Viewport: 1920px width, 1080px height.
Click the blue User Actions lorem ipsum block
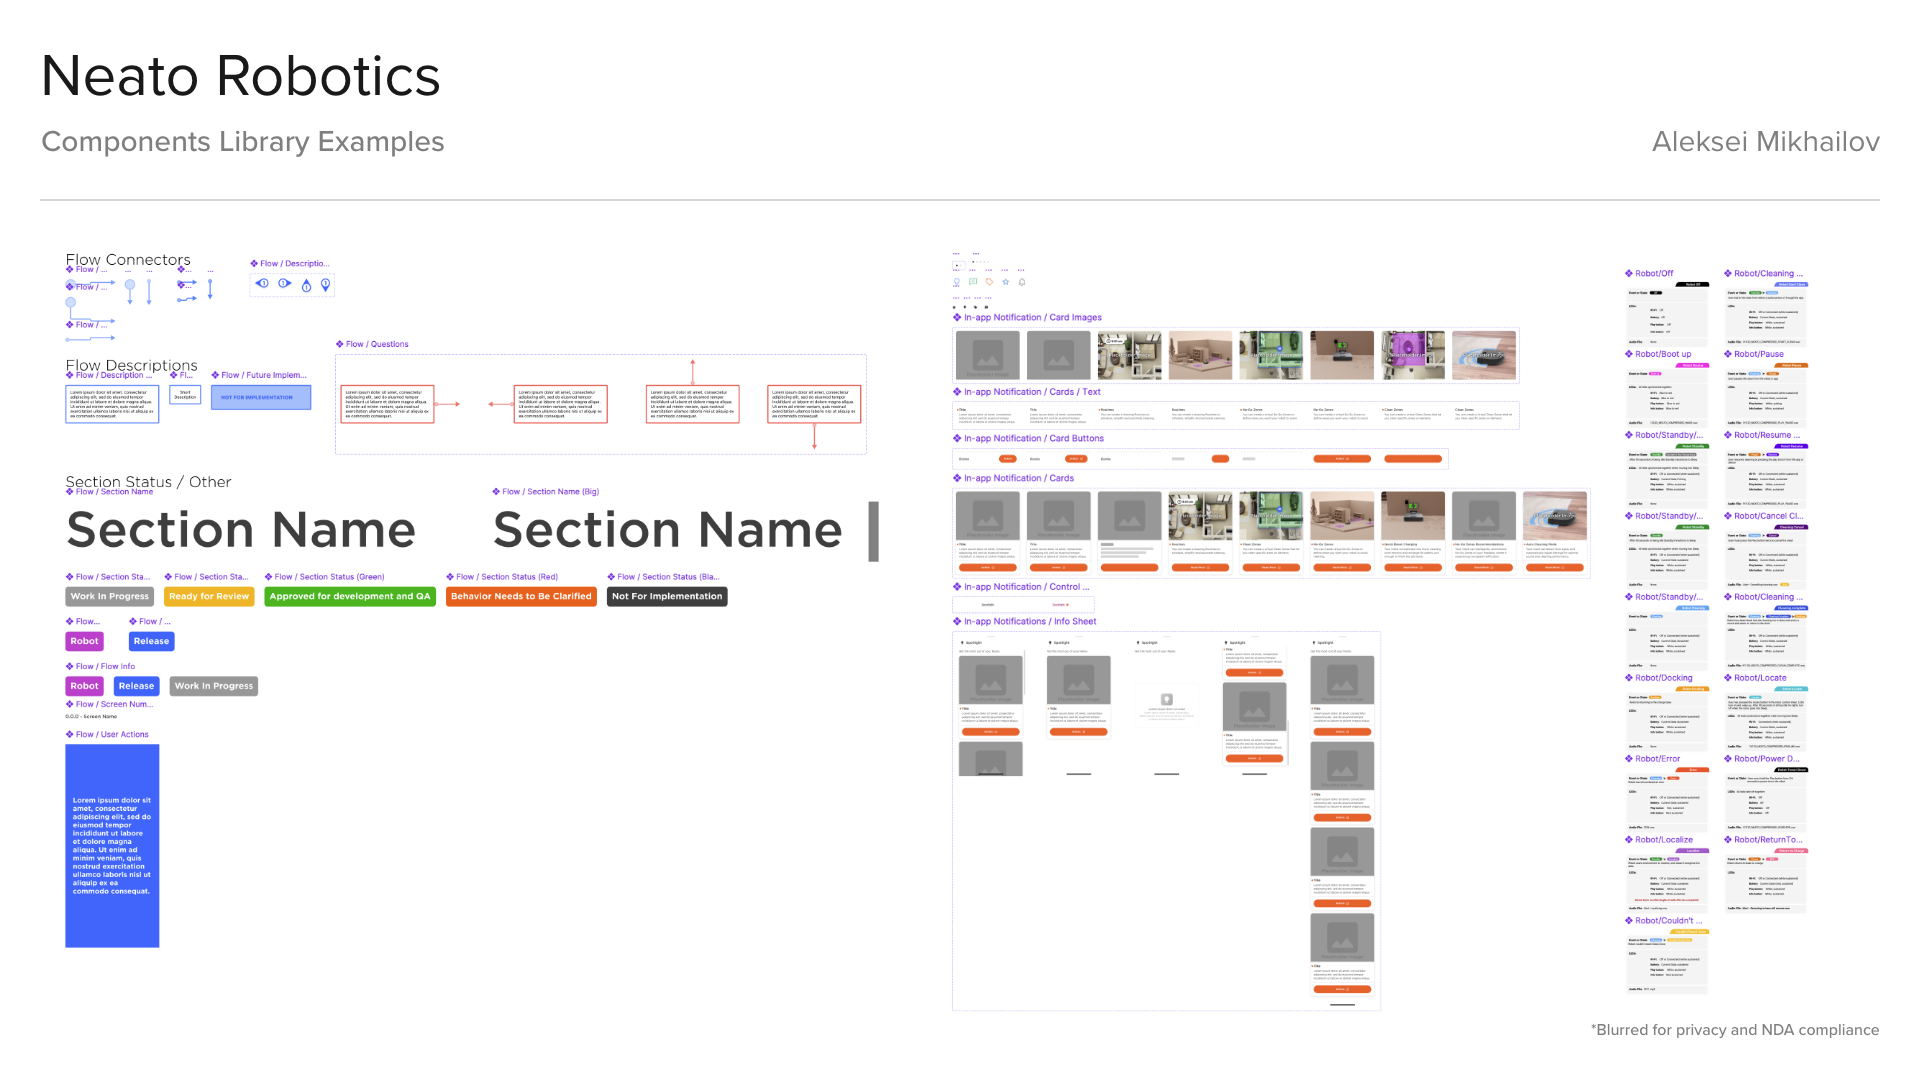pyautogui.click(x=112, y=846)
